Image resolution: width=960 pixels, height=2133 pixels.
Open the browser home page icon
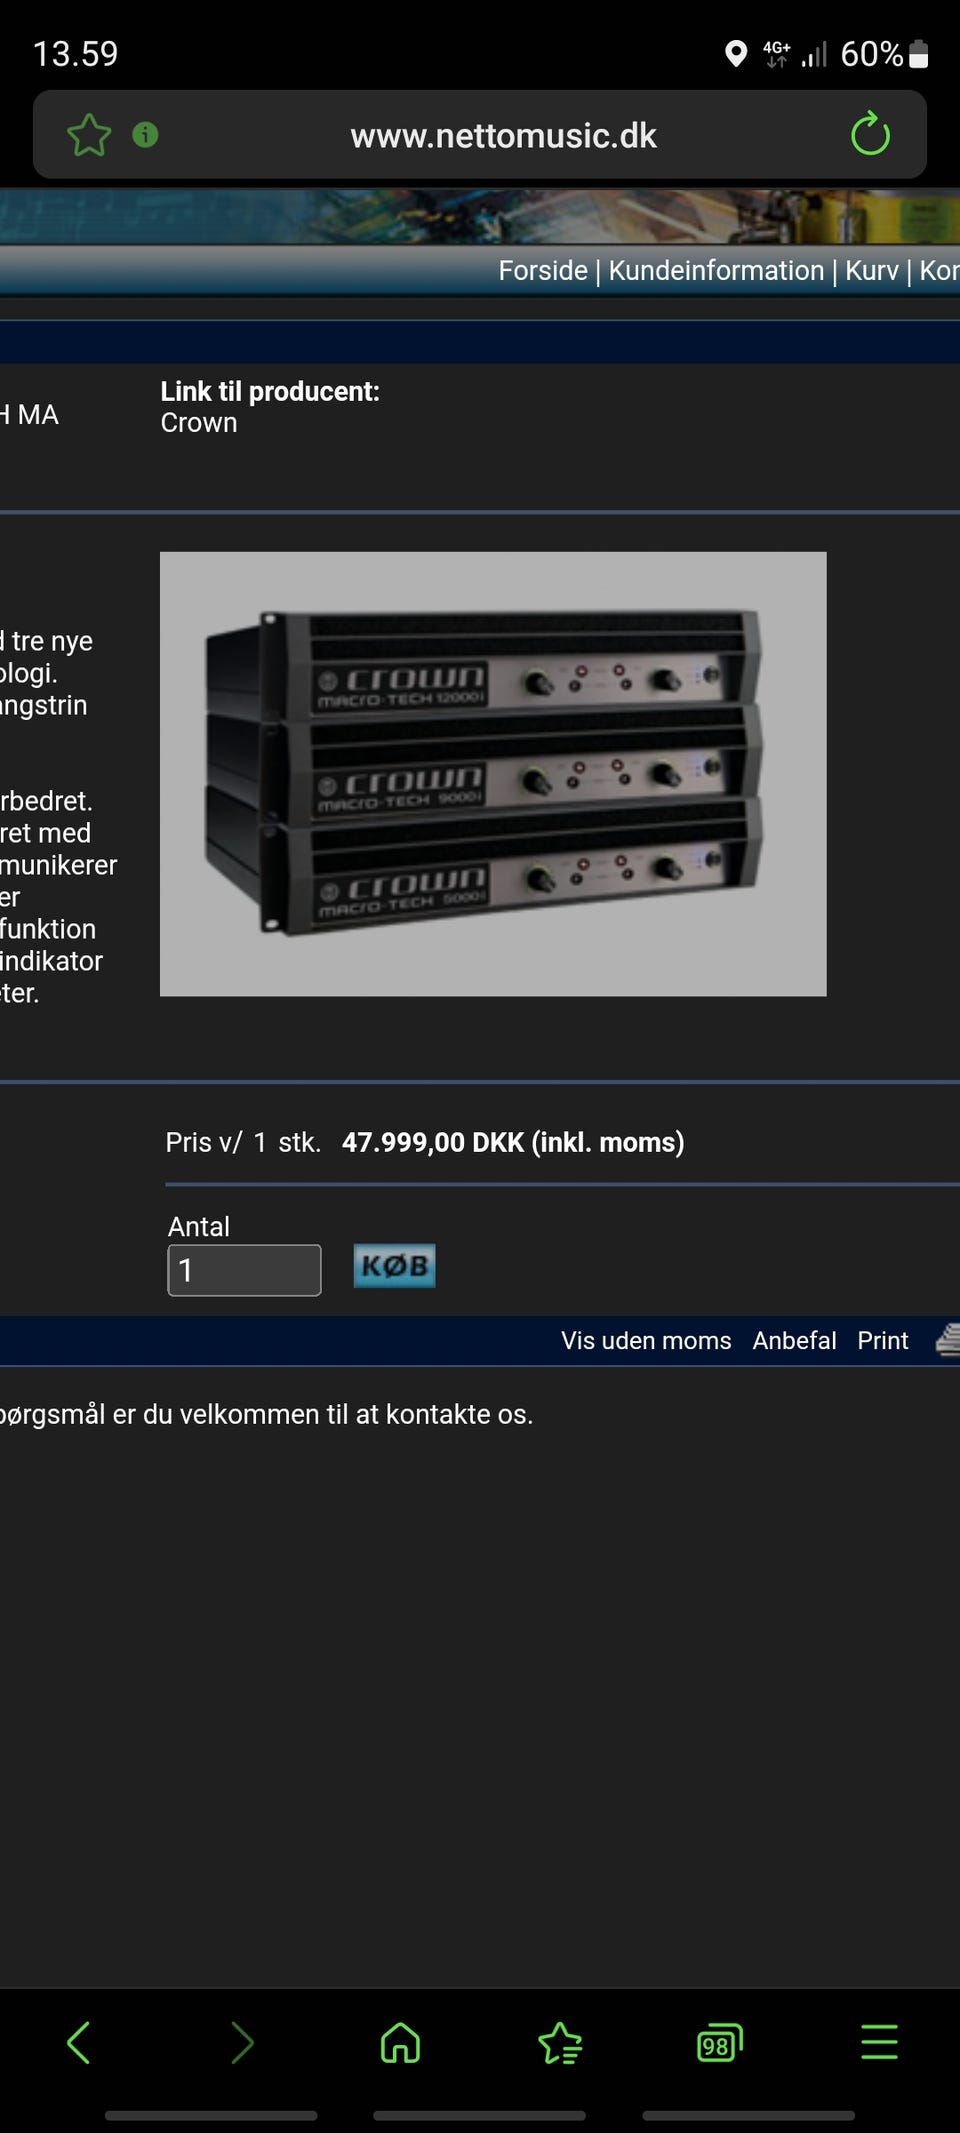pos(400,2042)
